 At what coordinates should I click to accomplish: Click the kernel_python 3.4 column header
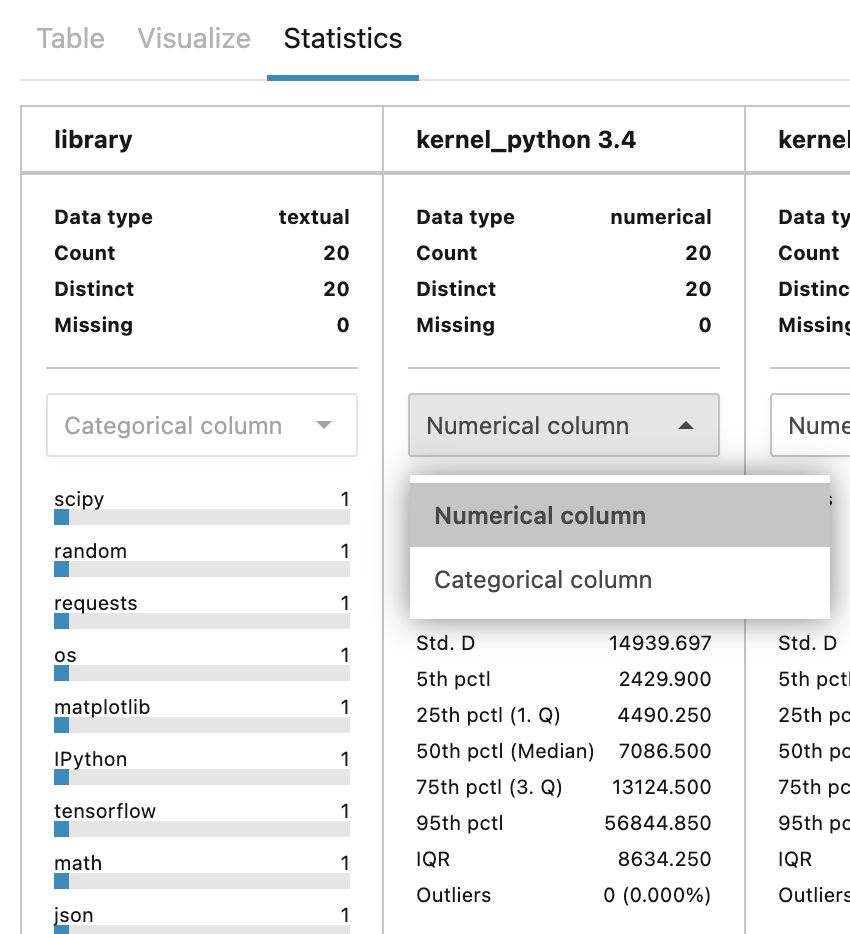point(526,139)
